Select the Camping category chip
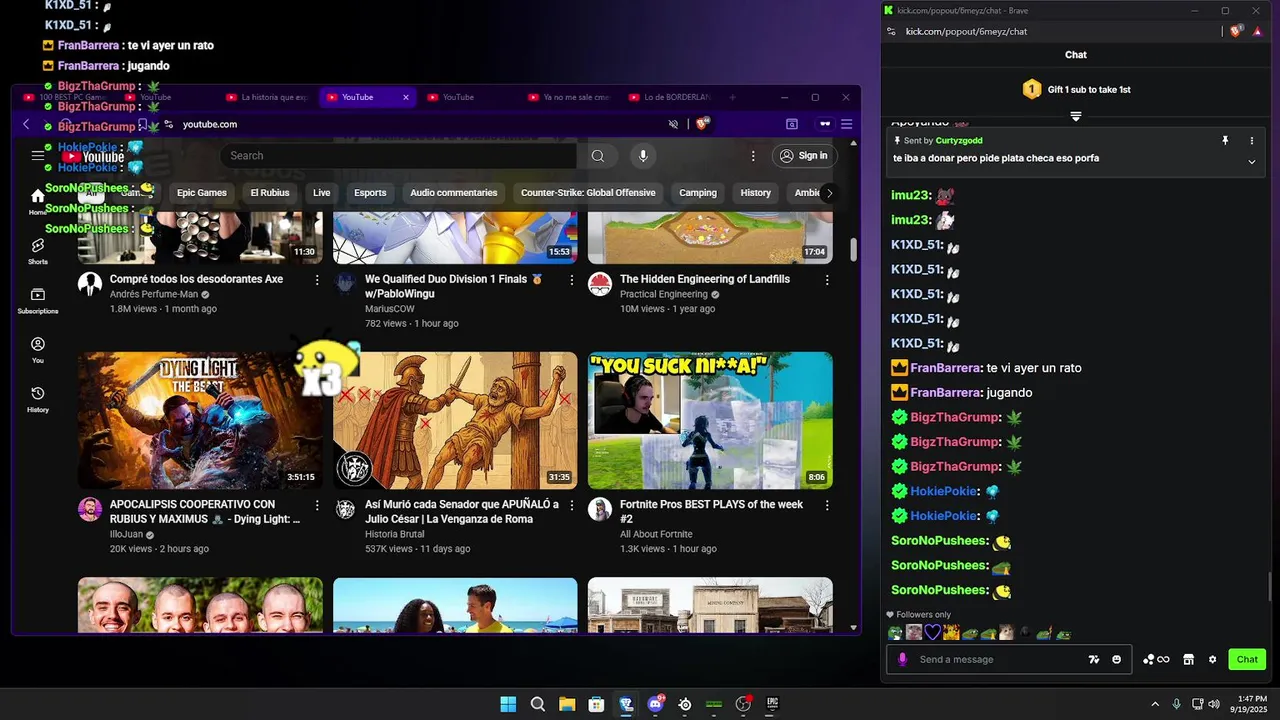 [x=698, y=193]
